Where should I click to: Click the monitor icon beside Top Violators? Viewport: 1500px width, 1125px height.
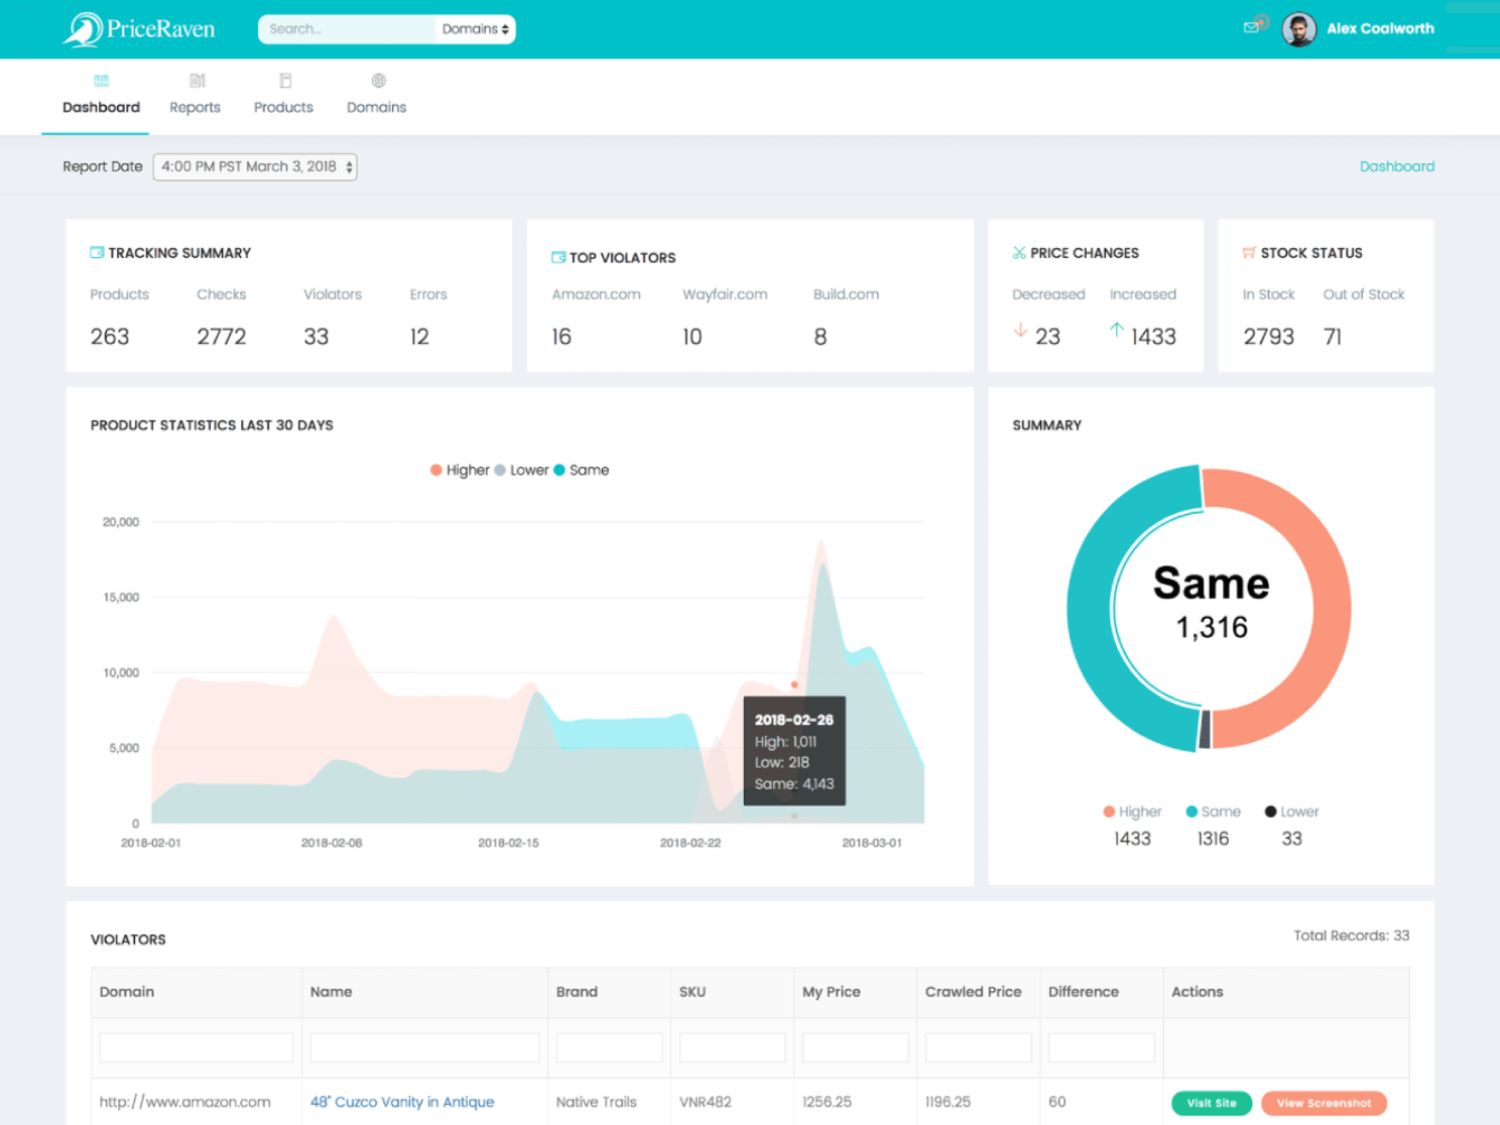coord(557,257)
